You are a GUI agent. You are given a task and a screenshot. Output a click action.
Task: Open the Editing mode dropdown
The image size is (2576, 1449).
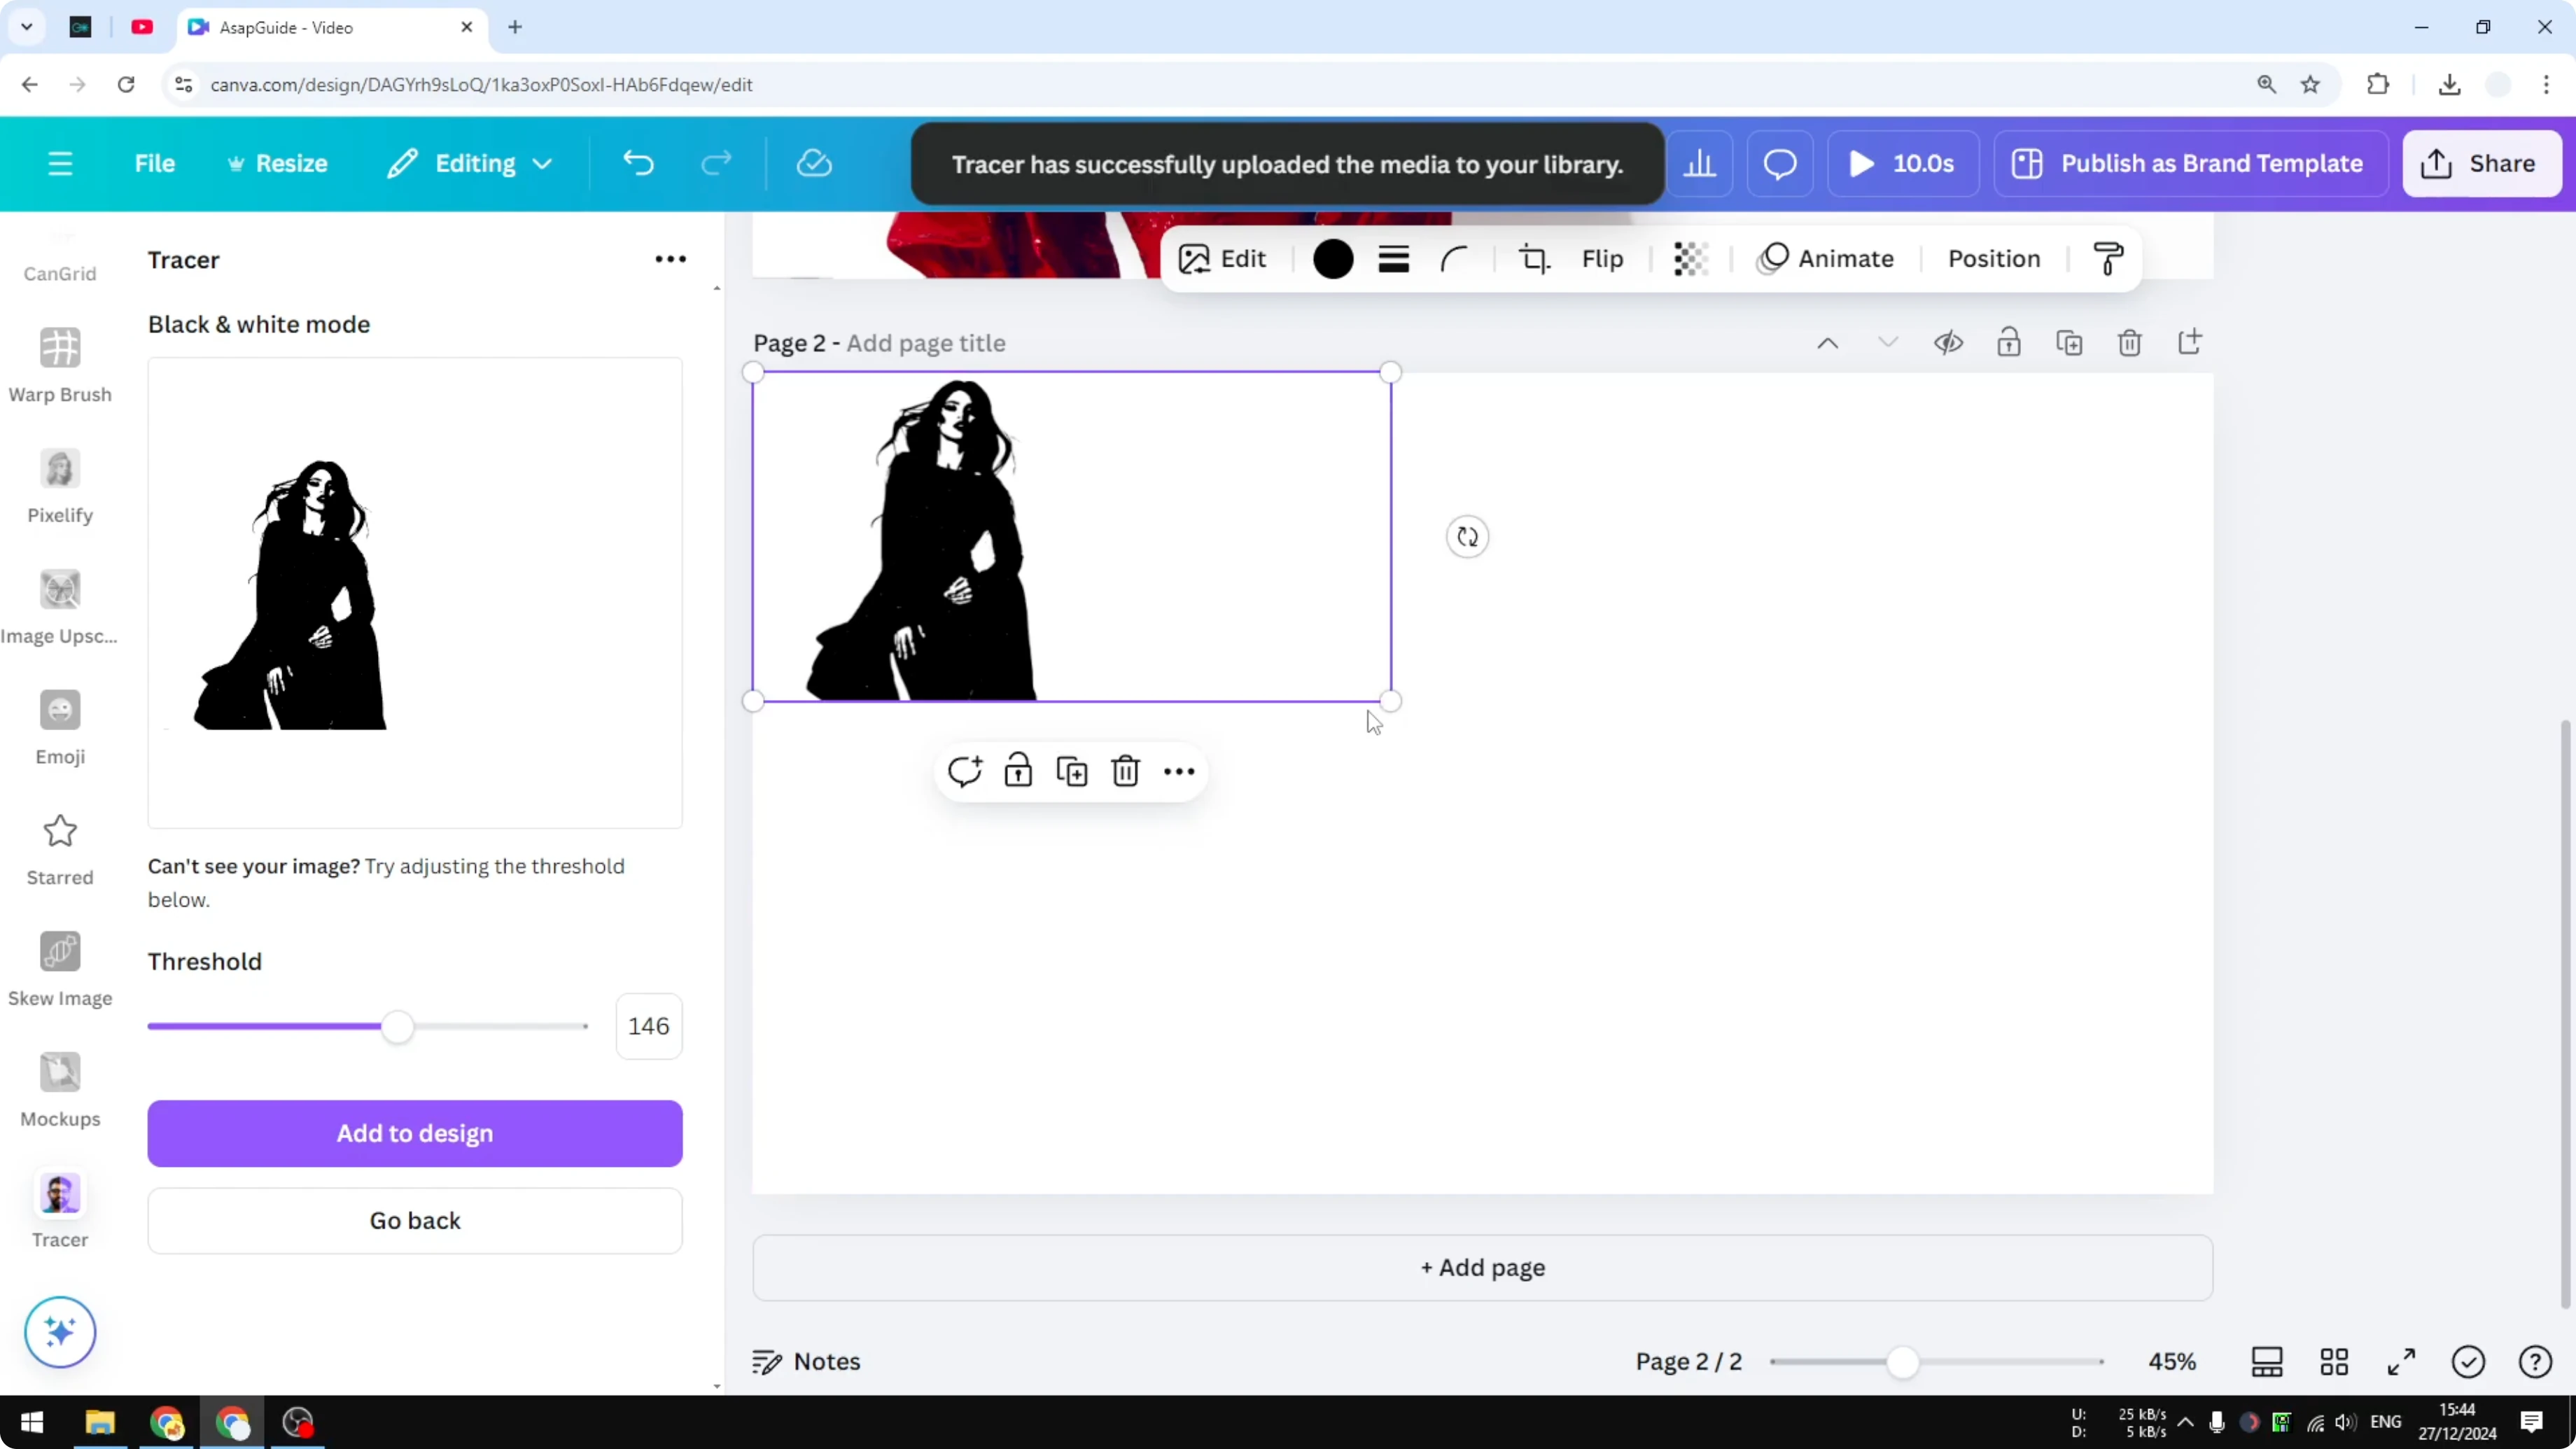click(468, 163)
